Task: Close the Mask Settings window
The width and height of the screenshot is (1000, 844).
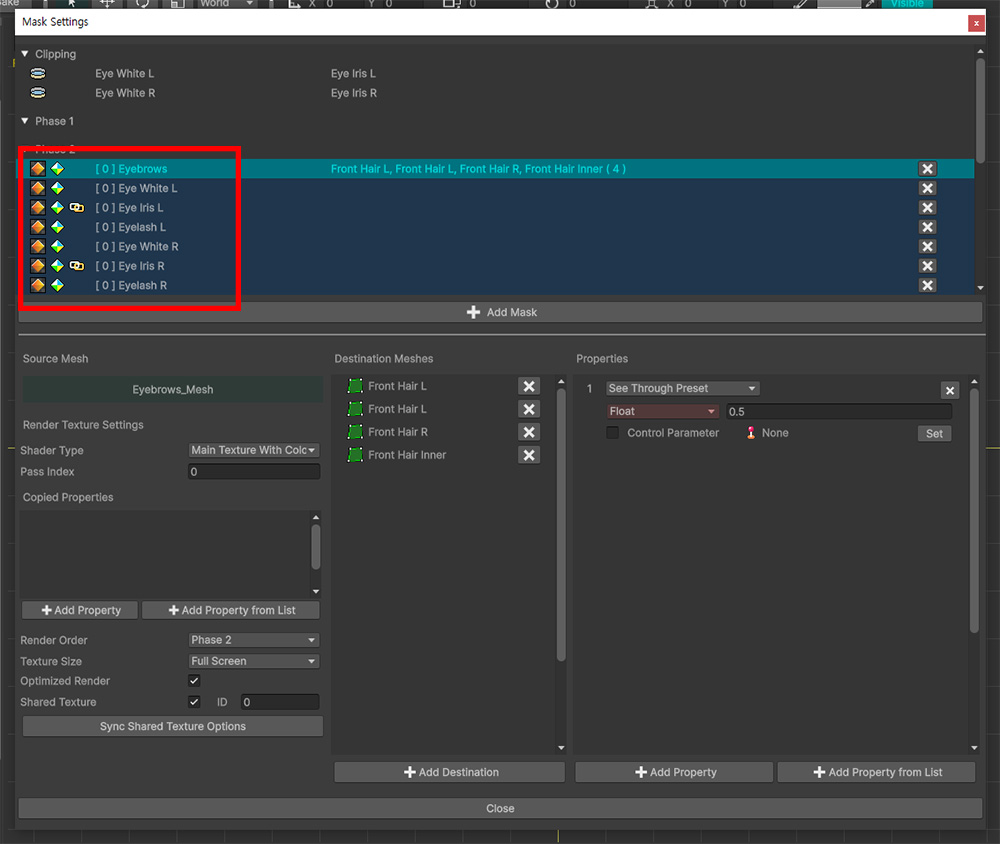Action: coord(976,24)
